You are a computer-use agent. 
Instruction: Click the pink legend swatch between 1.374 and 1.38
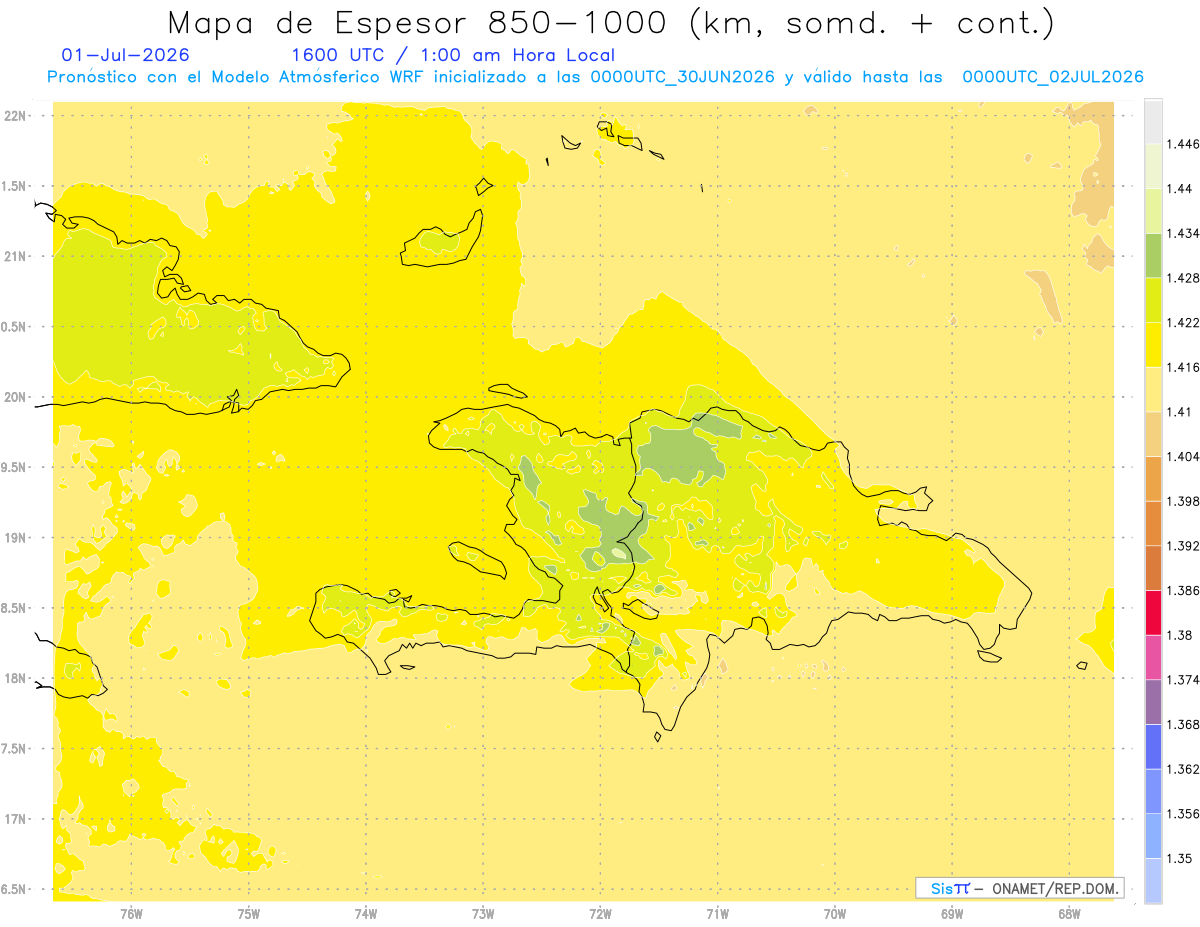click(1153, 657)
